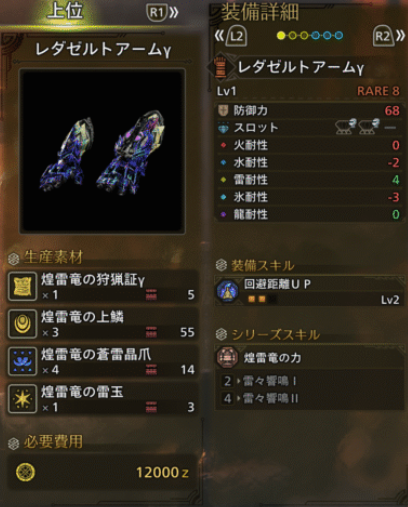Select the first yellow page indicator dot
This screenshot has width=408, height=507.
(x=281, y=35)
